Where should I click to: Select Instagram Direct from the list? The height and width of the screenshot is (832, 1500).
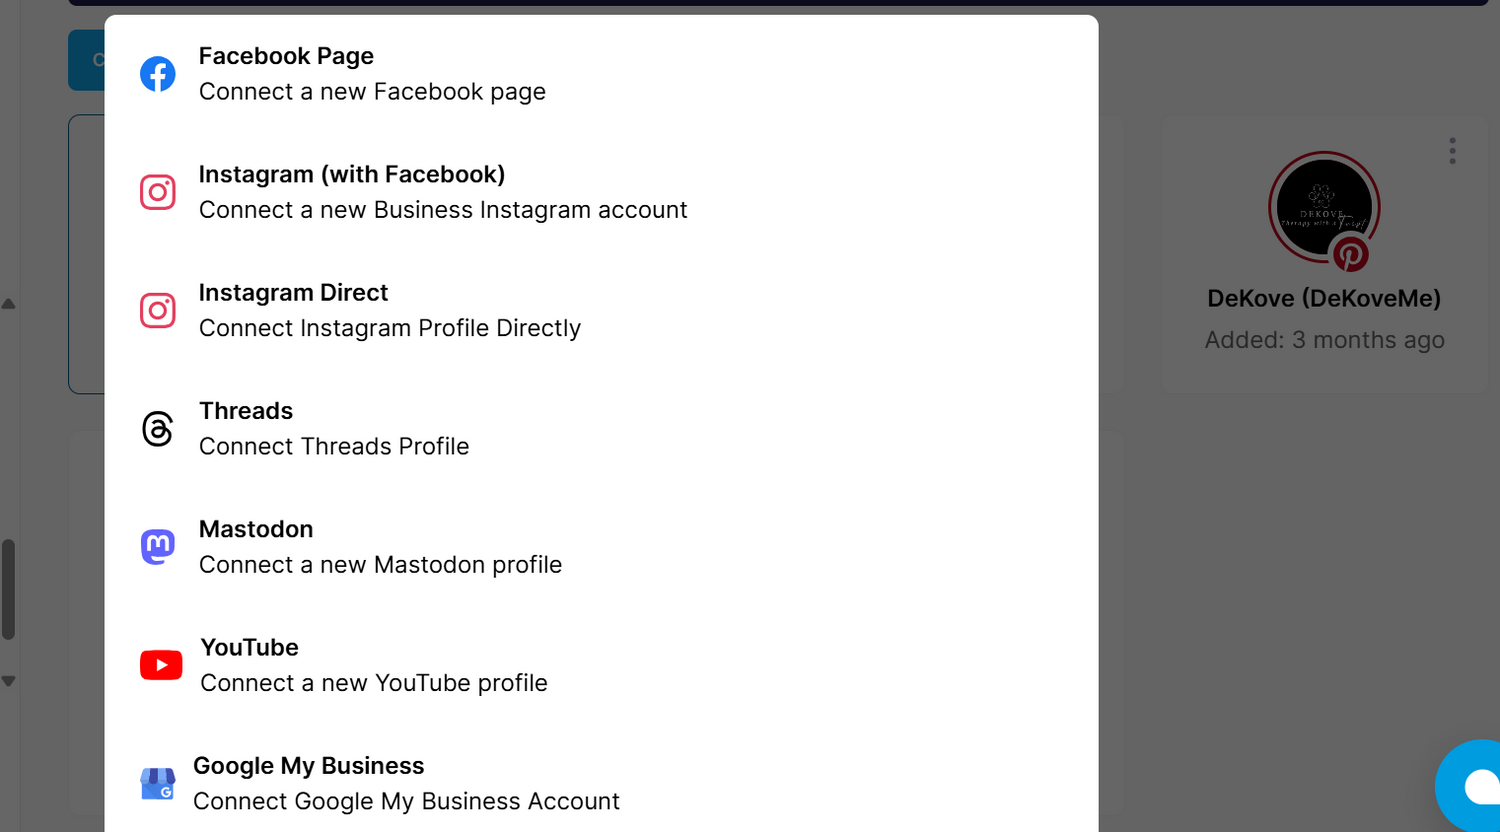tap(293, 293)
